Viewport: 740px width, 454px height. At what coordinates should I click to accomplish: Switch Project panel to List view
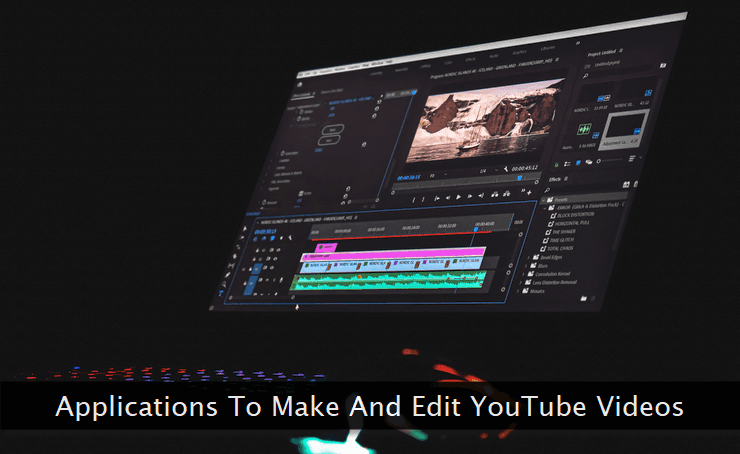pos(567,164)
